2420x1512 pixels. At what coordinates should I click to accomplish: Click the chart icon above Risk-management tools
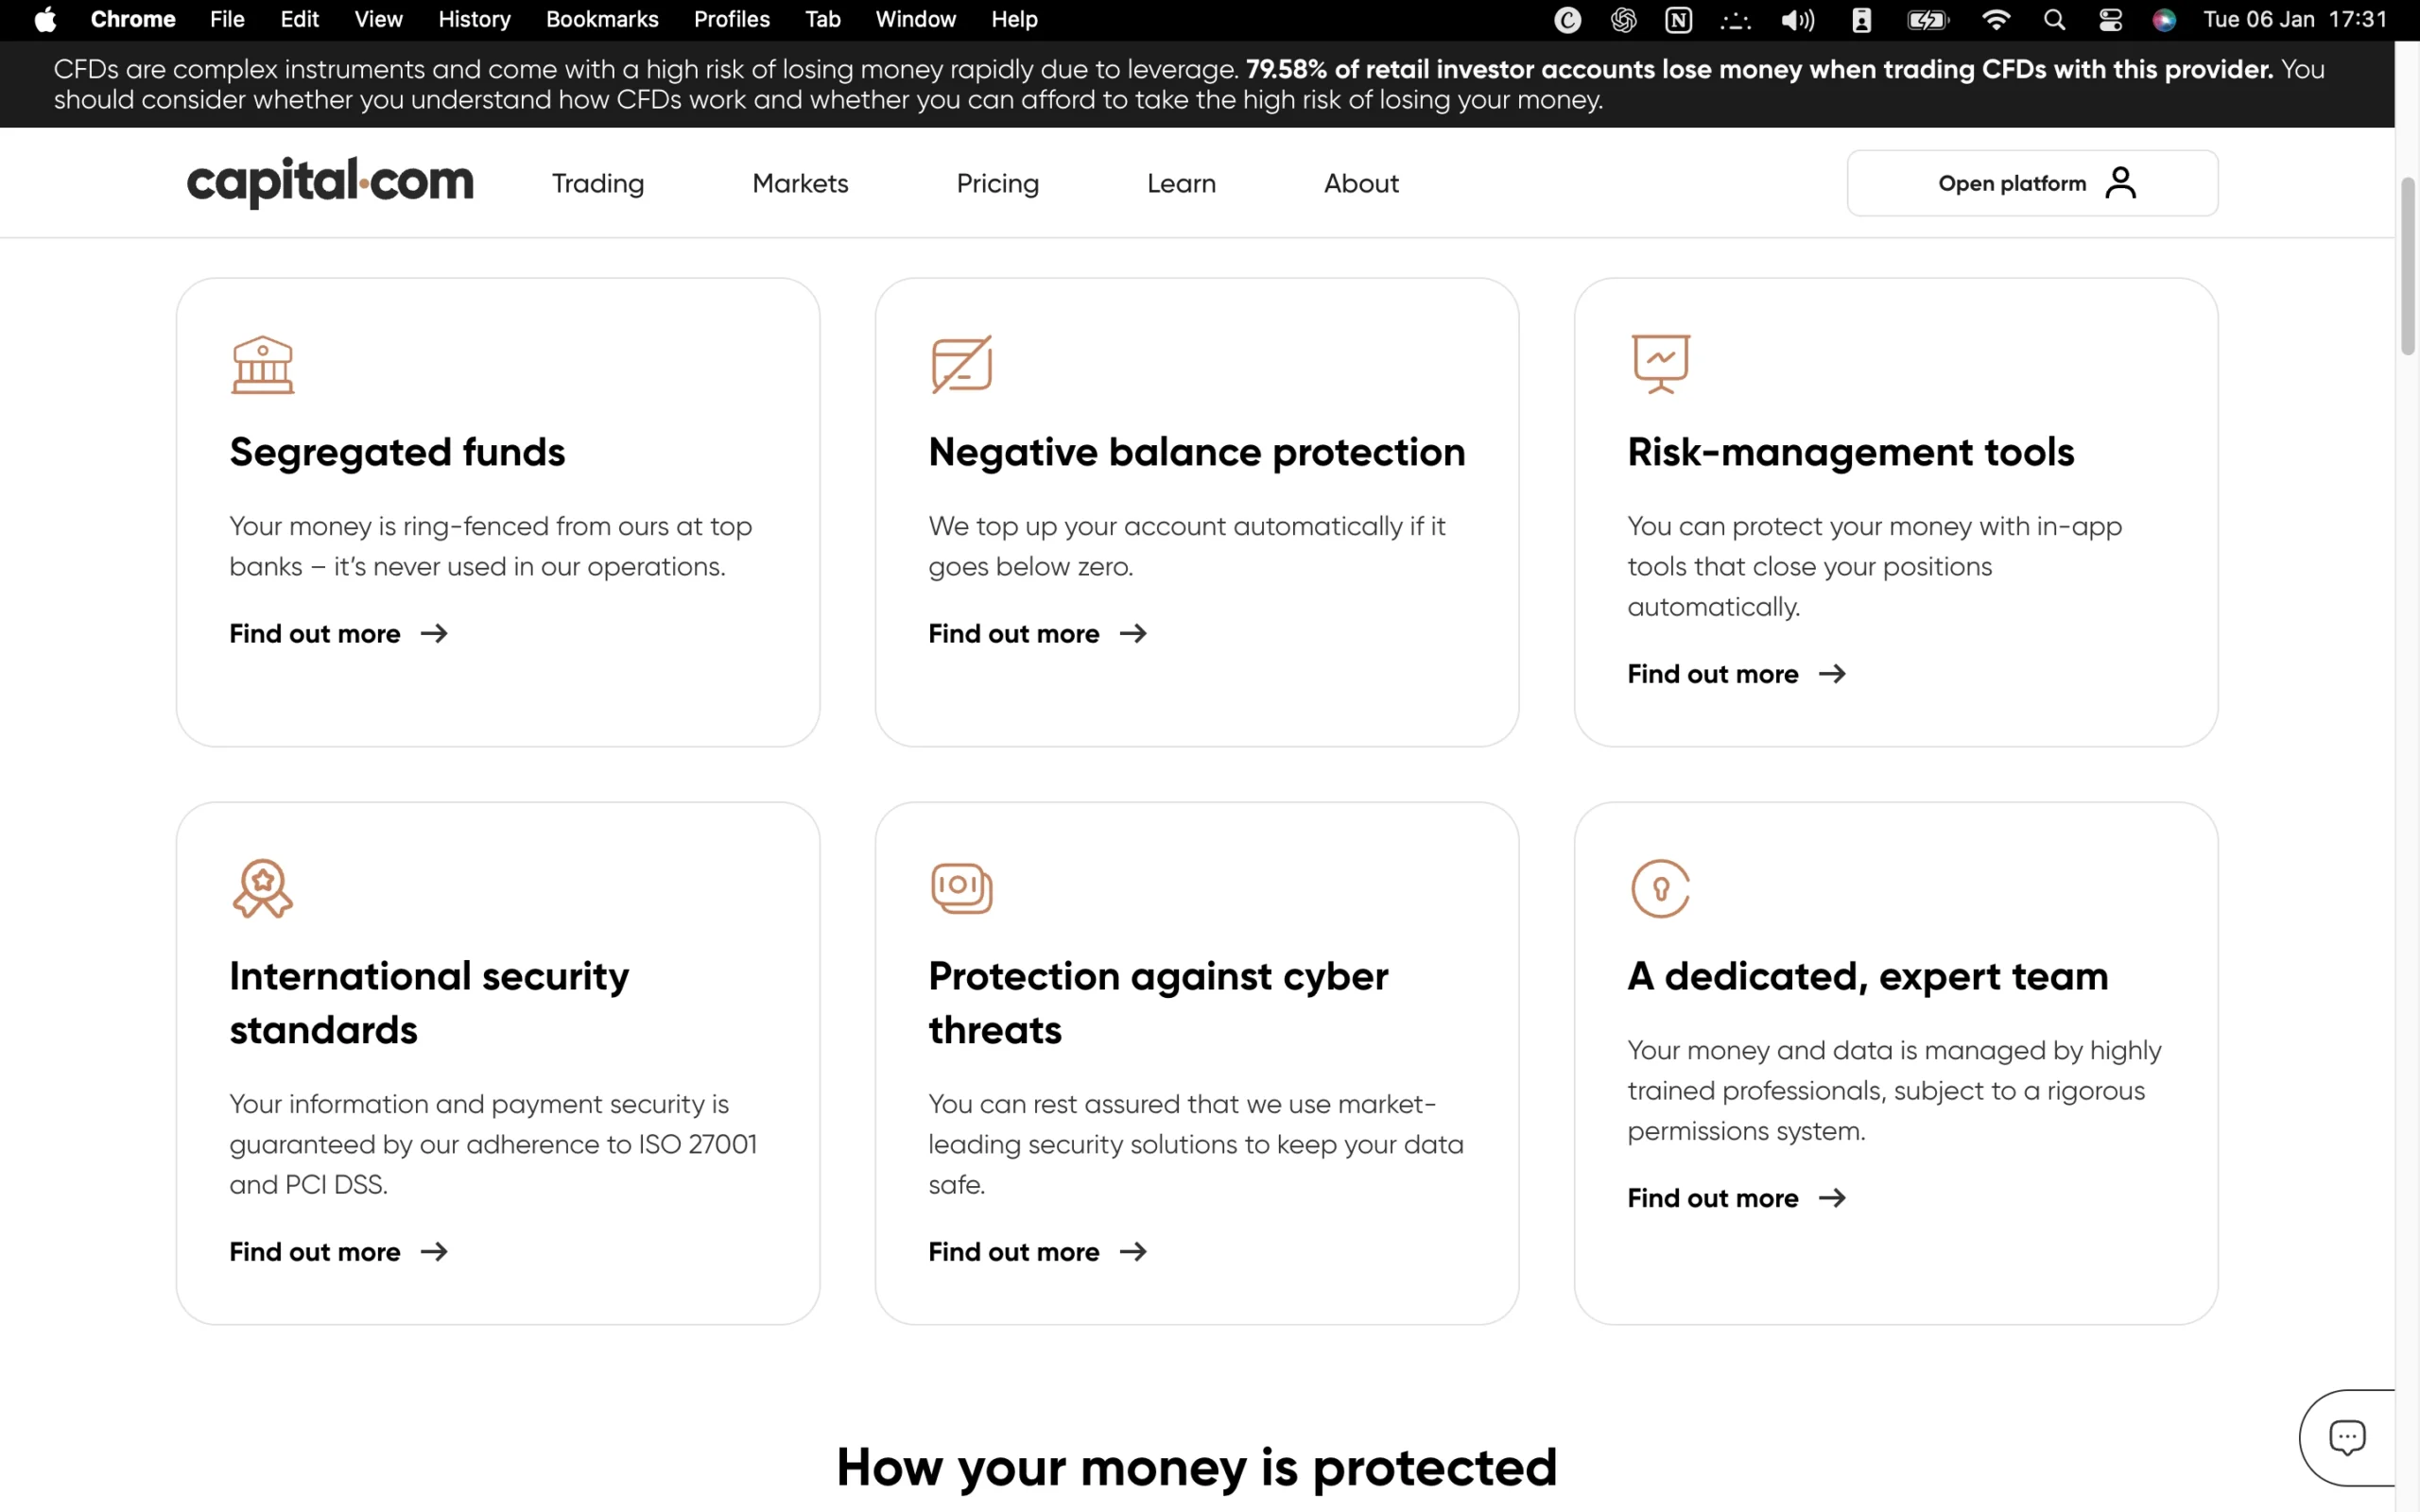coord(1660,364)
